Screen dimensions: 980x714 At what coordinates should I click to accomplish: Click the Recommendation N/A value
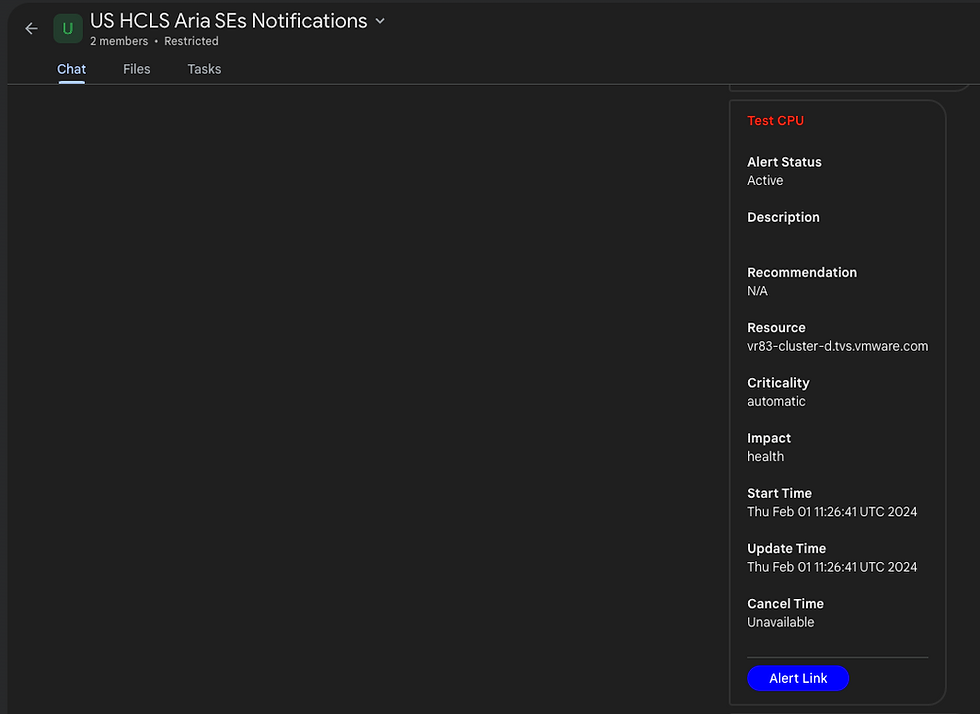tap(758, 291)
